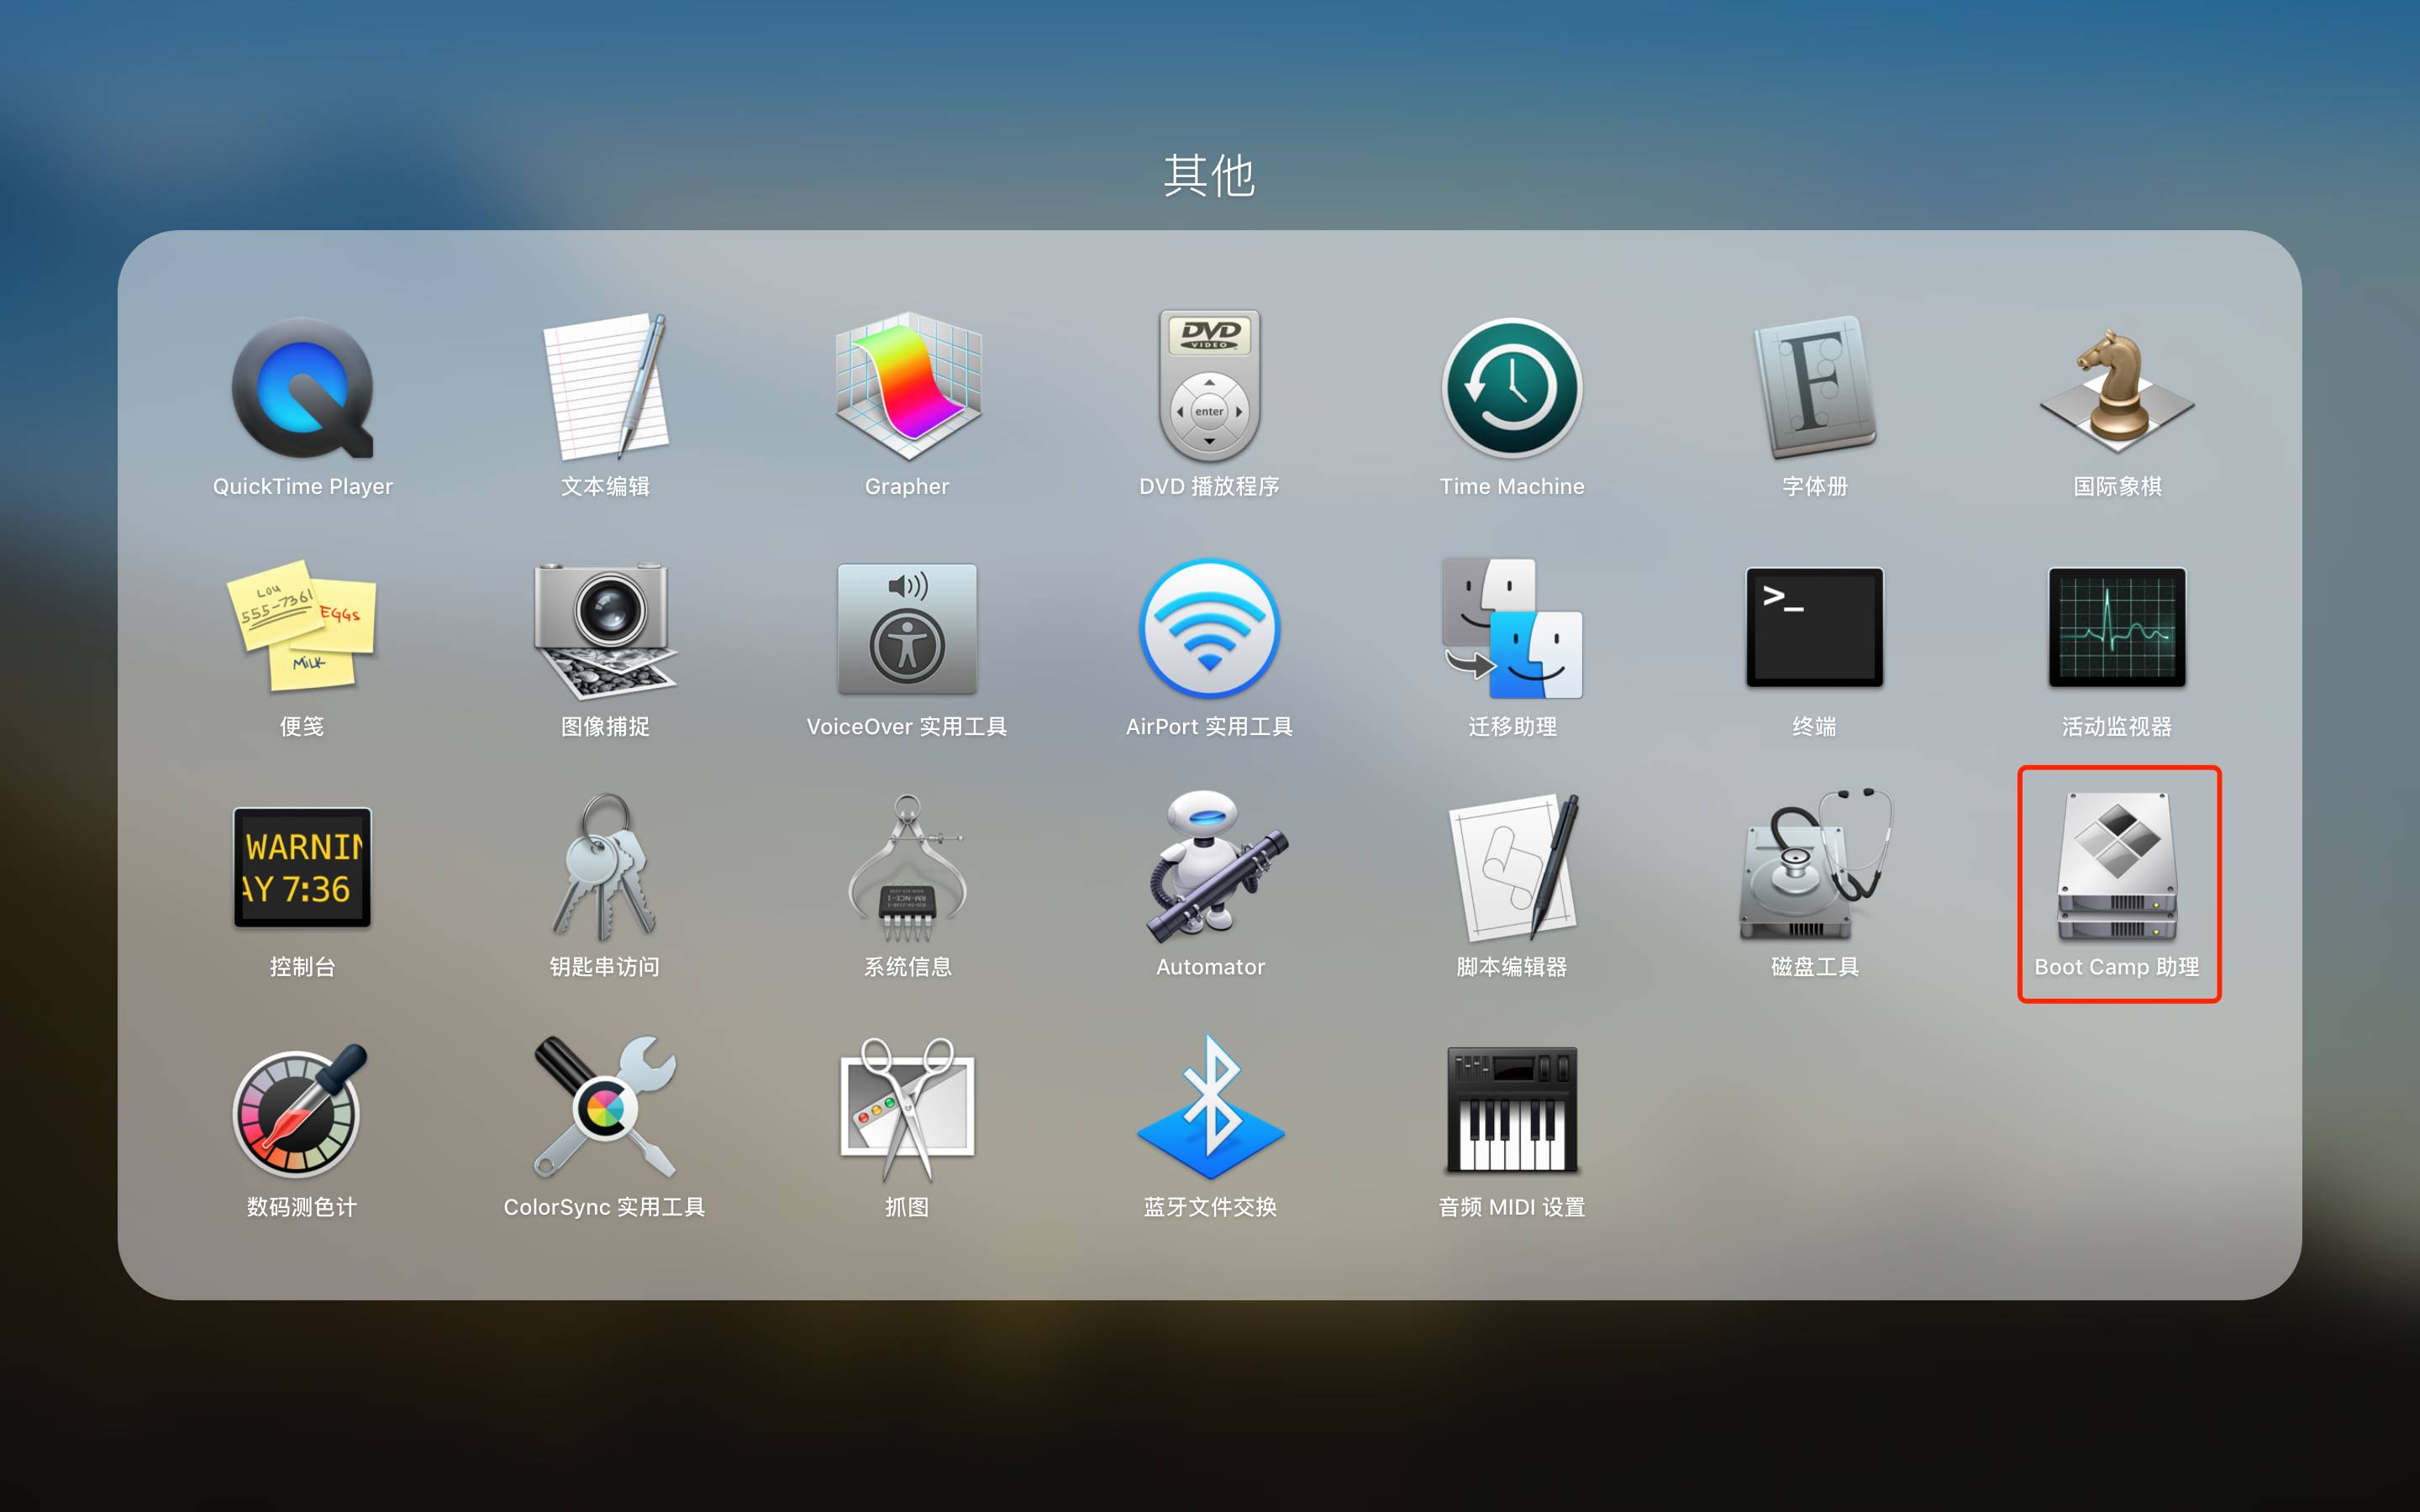Launch the AirPort 实用工具 Wi-Fi icon
The image size is (2420, 1512).
(1209, 628)
